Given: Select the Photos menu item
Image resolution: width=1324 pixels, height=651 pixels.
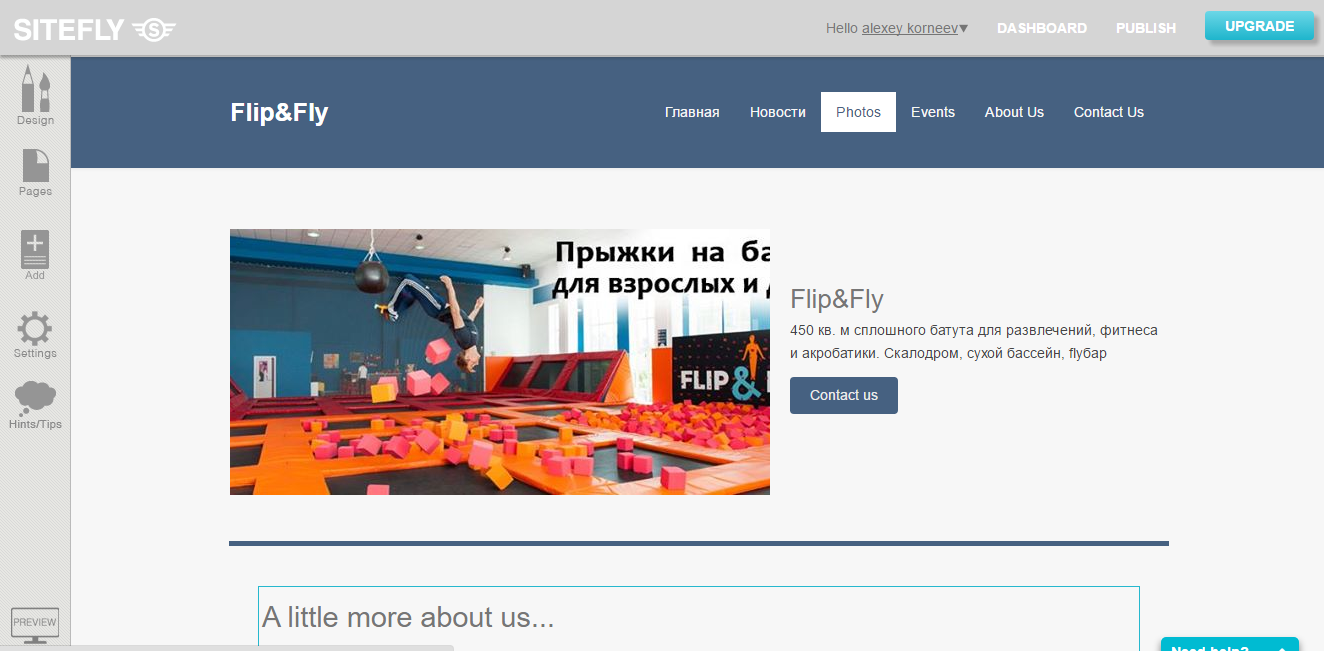Looking at the screenshot, I should (858, 112).
